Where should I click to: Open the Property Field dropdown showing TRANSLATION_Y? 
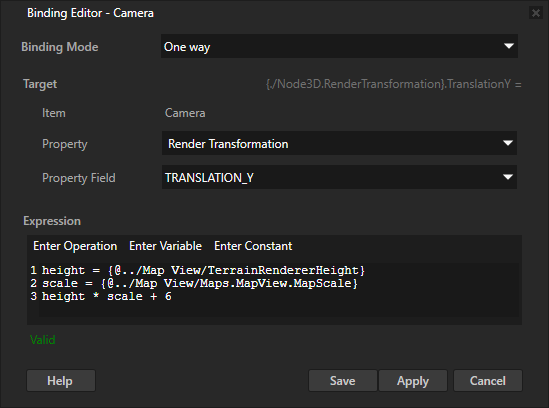[339, 177]
